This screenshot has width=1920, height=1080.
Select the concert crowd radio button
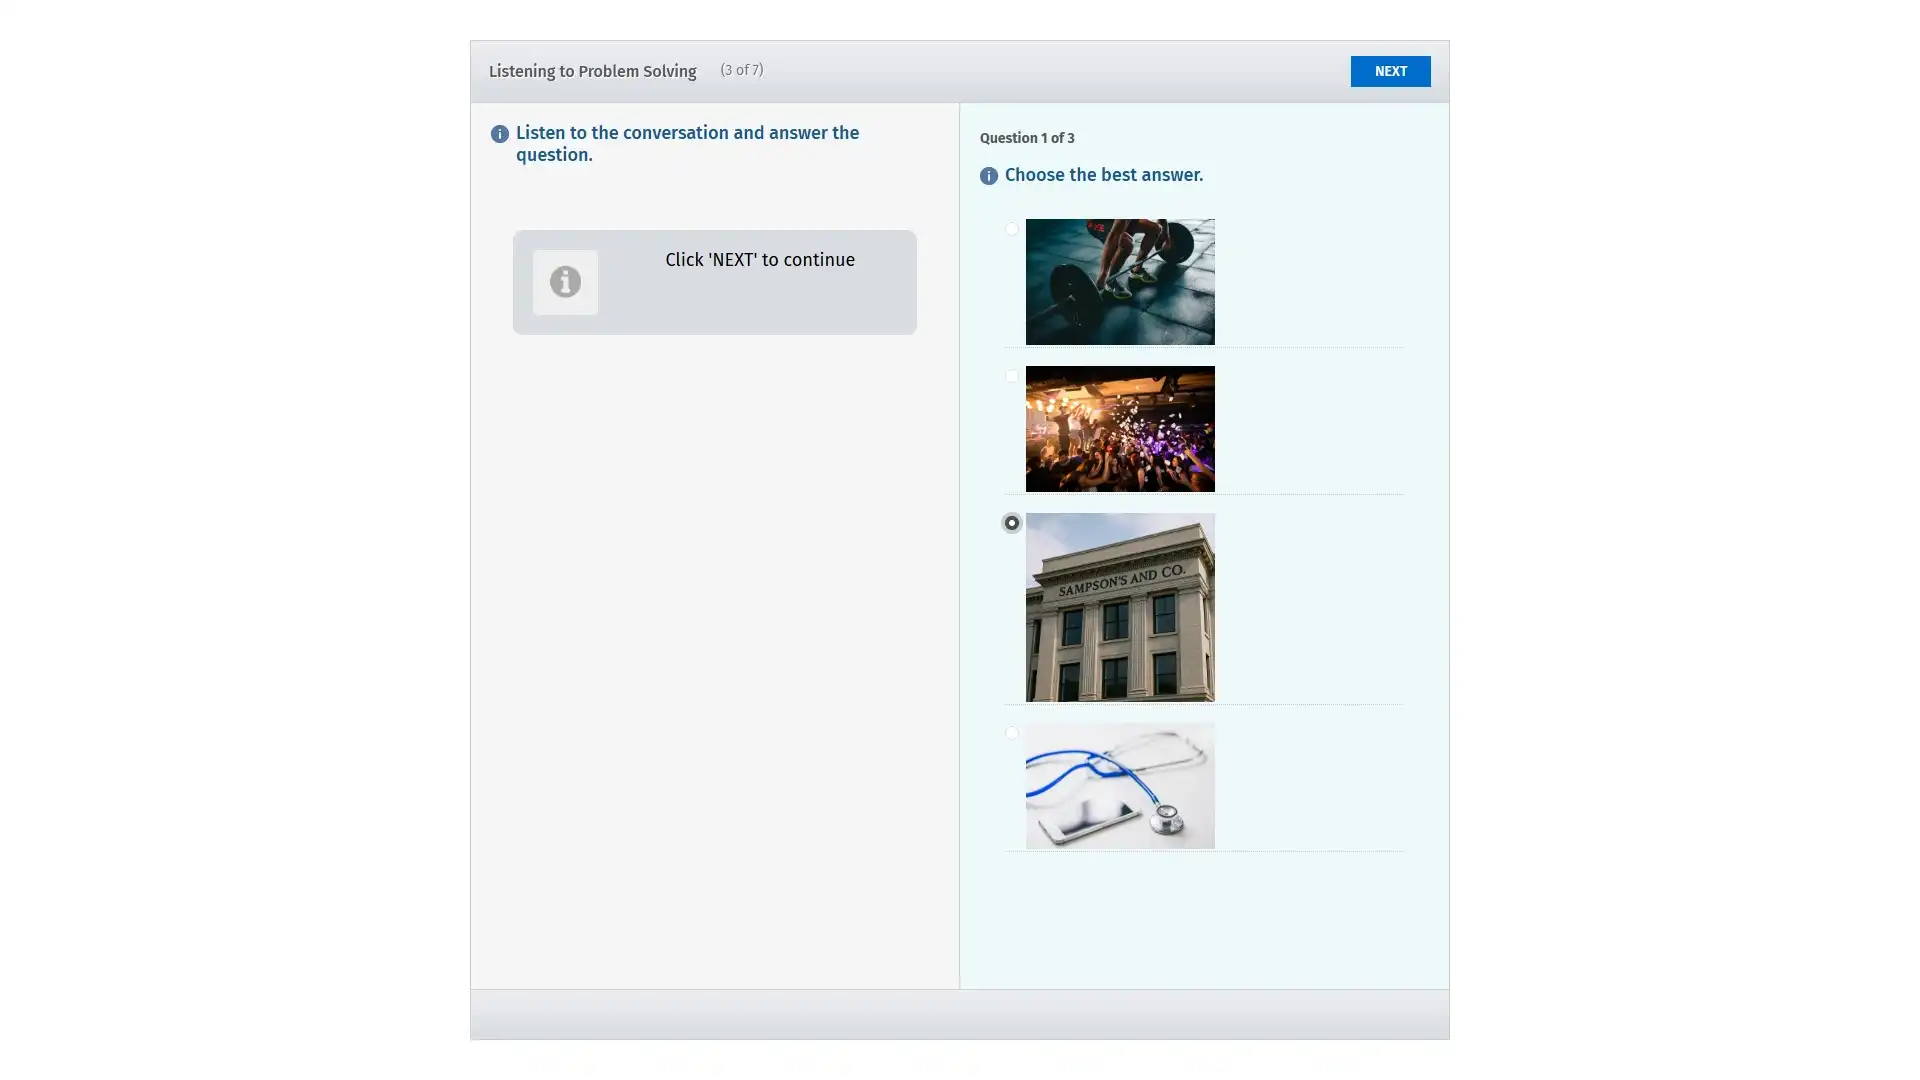1011,376
